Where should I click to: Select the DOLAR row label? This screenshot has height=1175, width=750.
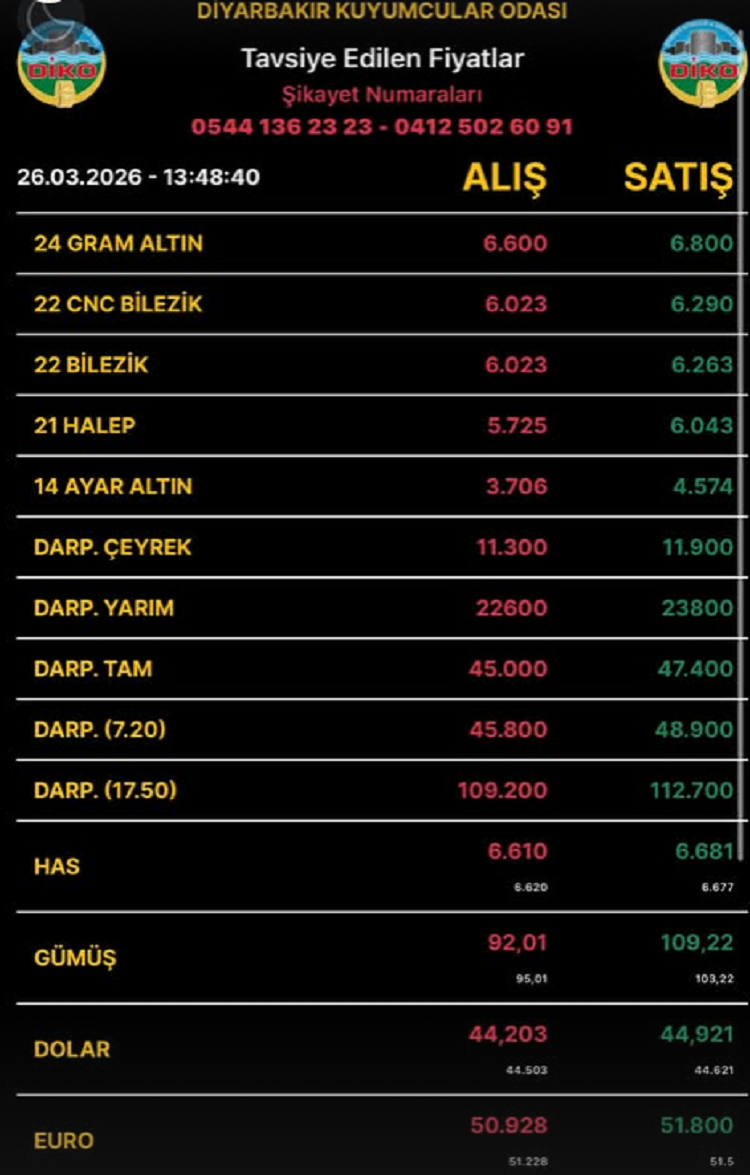[72, 1049]
